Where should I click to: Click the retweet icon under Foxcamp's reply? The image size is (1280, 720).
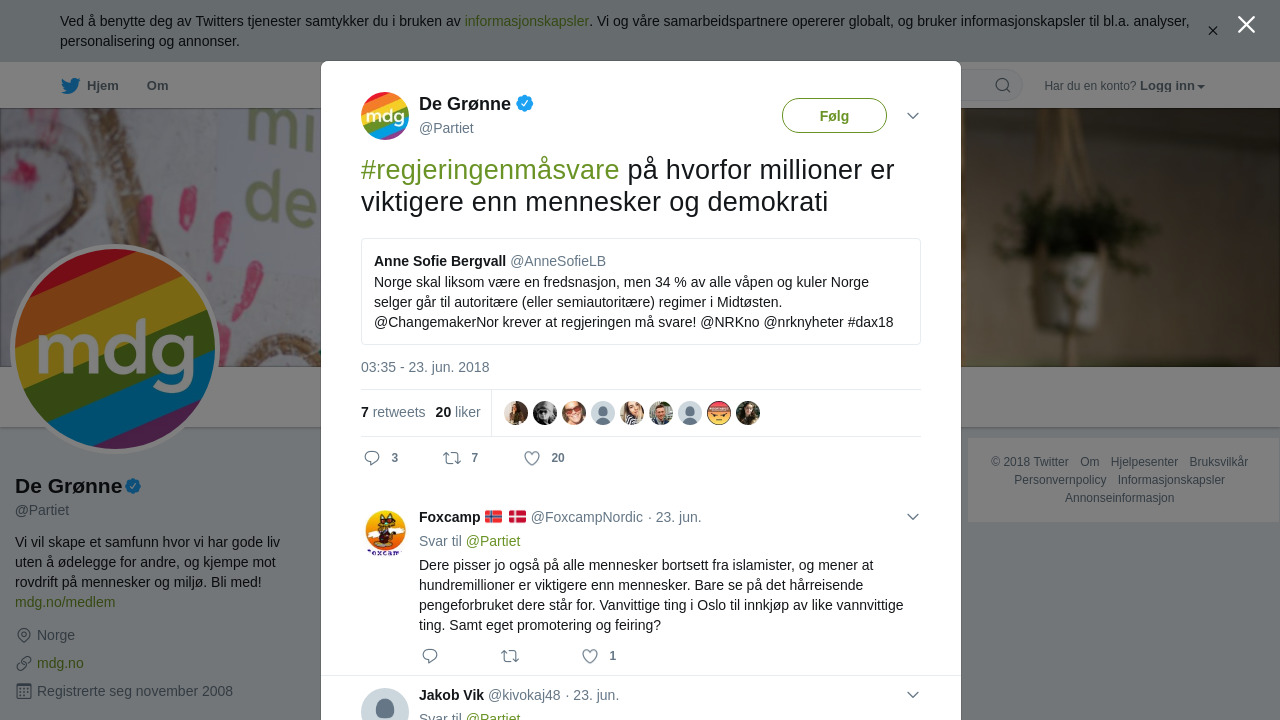tap(510, 656)
